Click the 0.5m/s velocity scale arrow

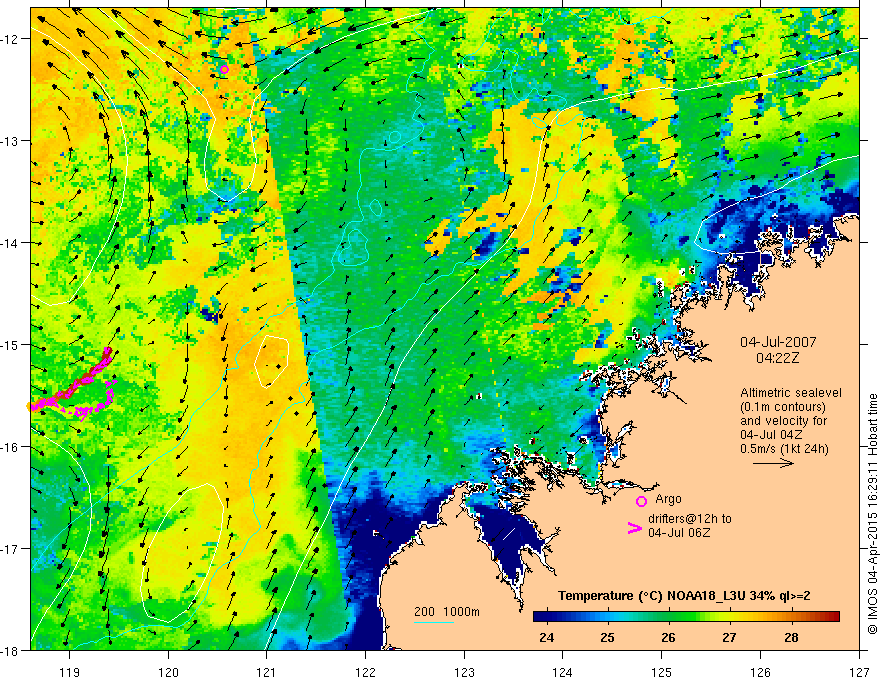point(773,463)
